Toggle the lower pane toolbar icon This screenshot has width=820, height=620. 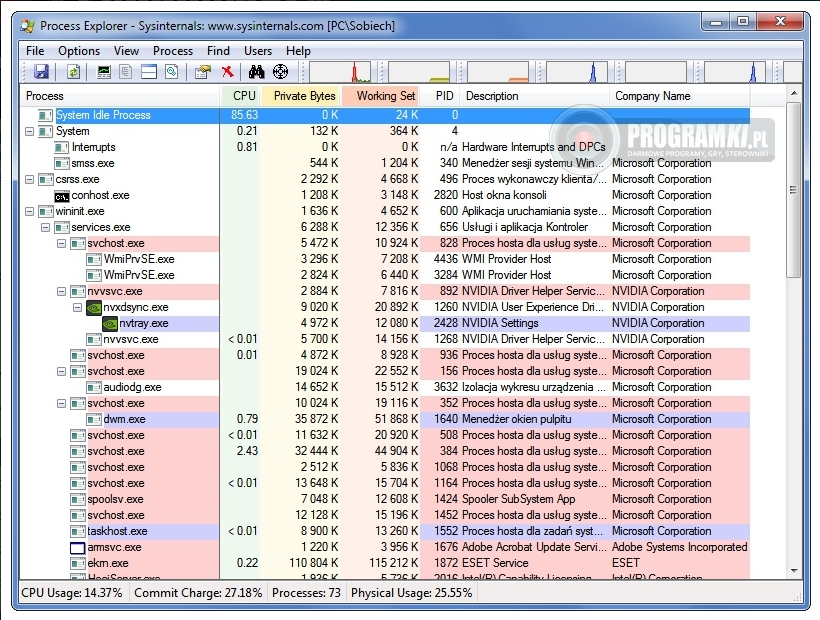coord(149,72)
